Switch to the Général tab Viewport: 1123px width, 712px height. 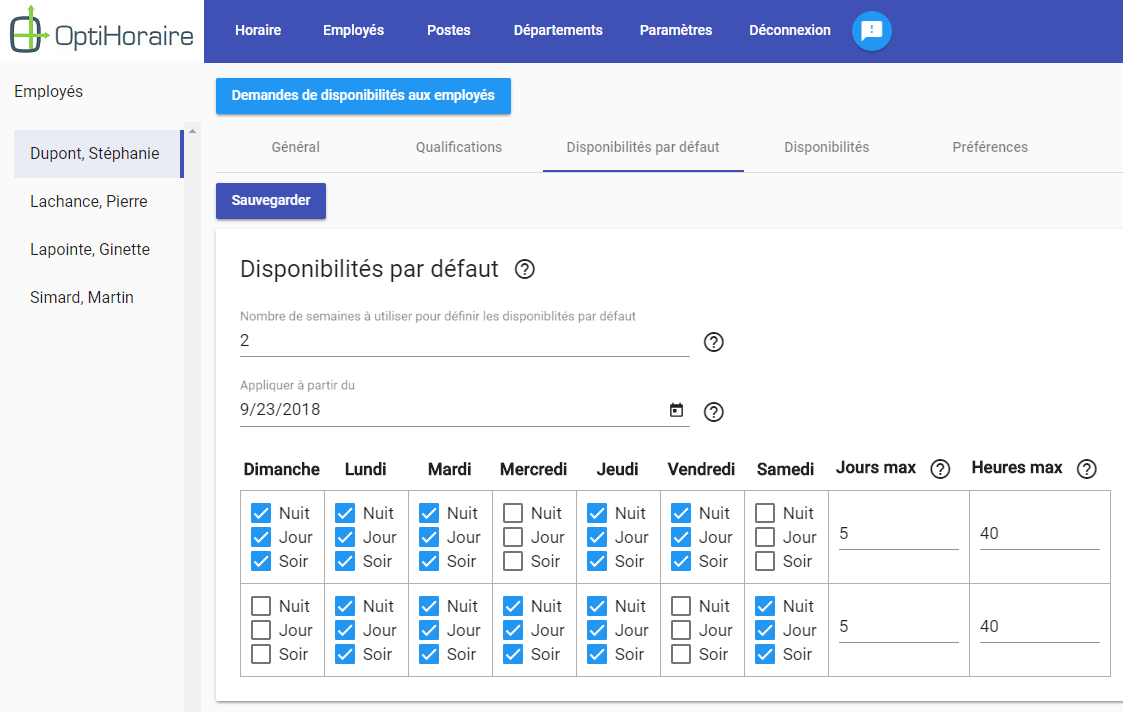[296, 148]
